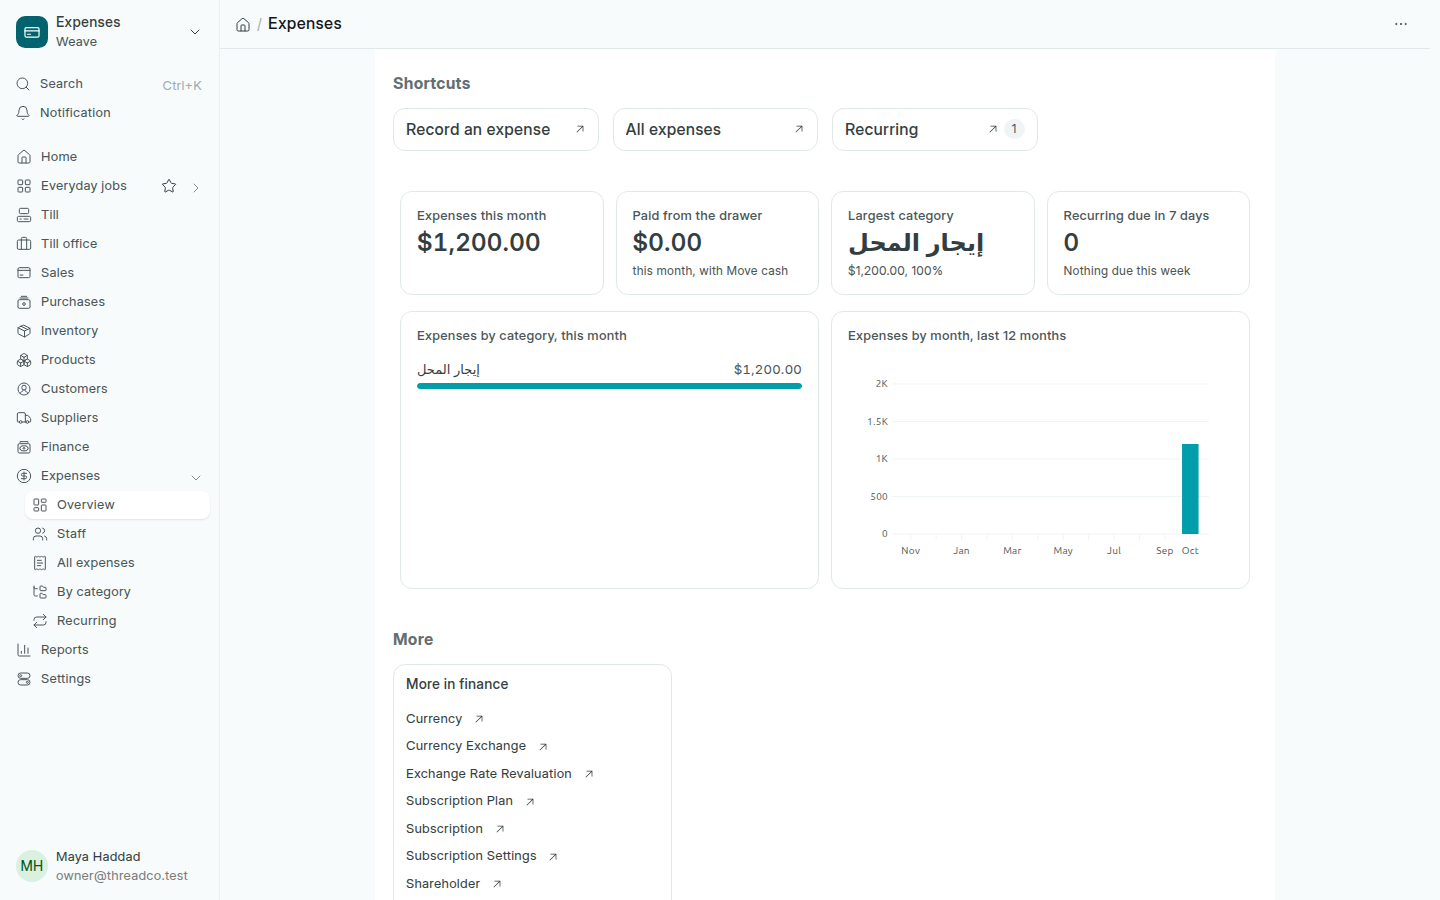Go to All expenses in sidebar
This screenshot has width=1440, height=900.
pos(117,563)
